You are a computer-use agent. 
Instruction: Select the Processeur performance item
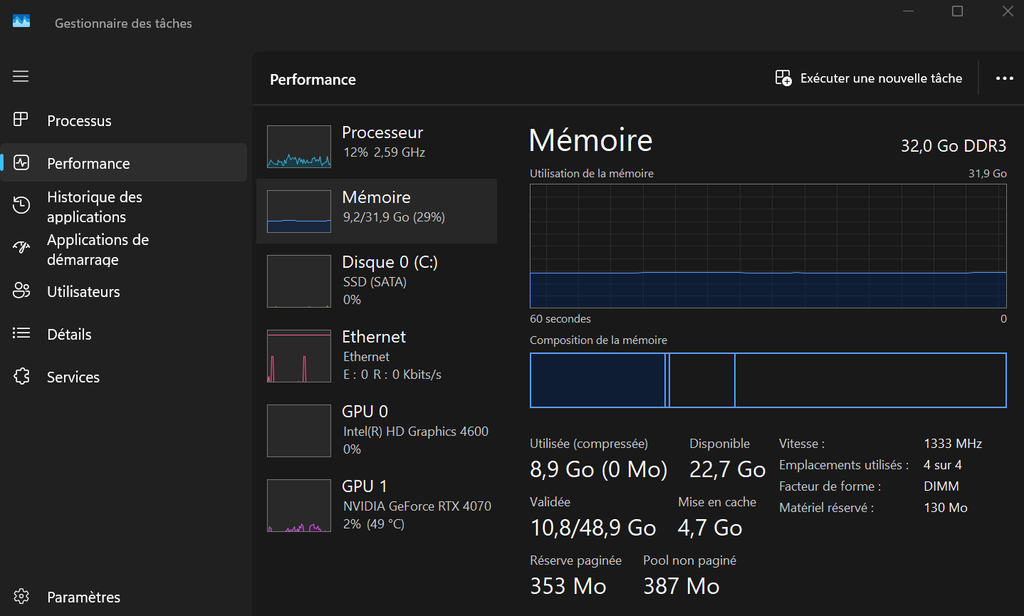click(x=377, y=146)
